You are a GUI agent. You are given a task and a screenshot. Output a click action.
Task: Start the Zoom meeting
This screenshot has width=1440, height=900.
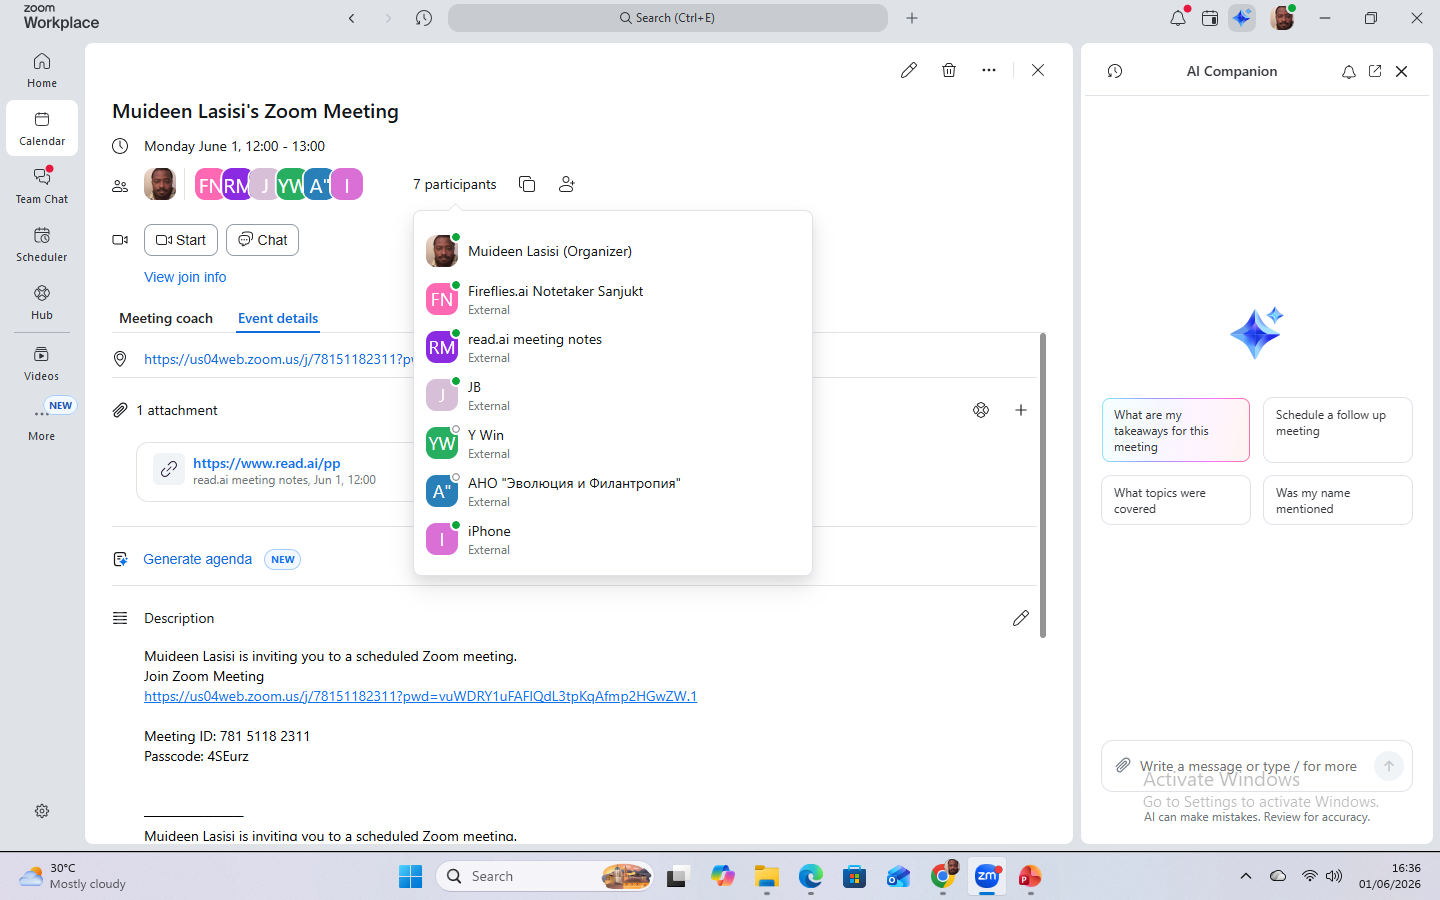pyautogui.click(x=181, y=240)
